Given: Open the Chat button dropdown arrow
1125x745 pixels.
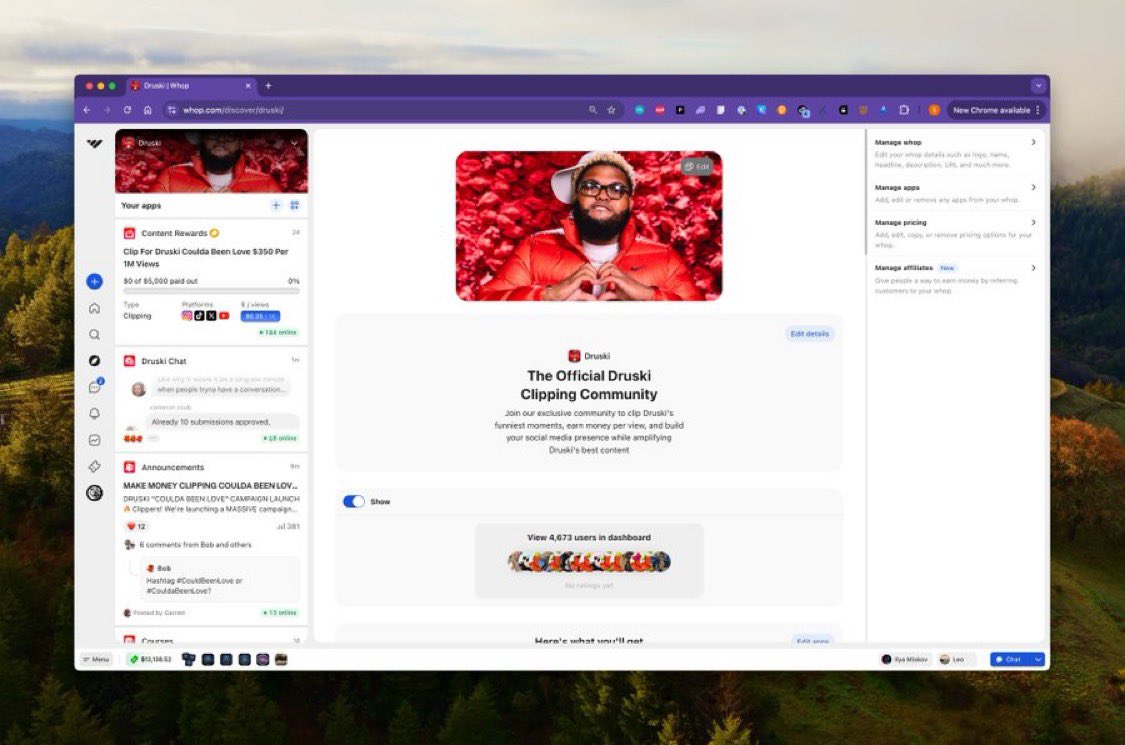Looking at the screenshot, I should (x=1037, y=659).
